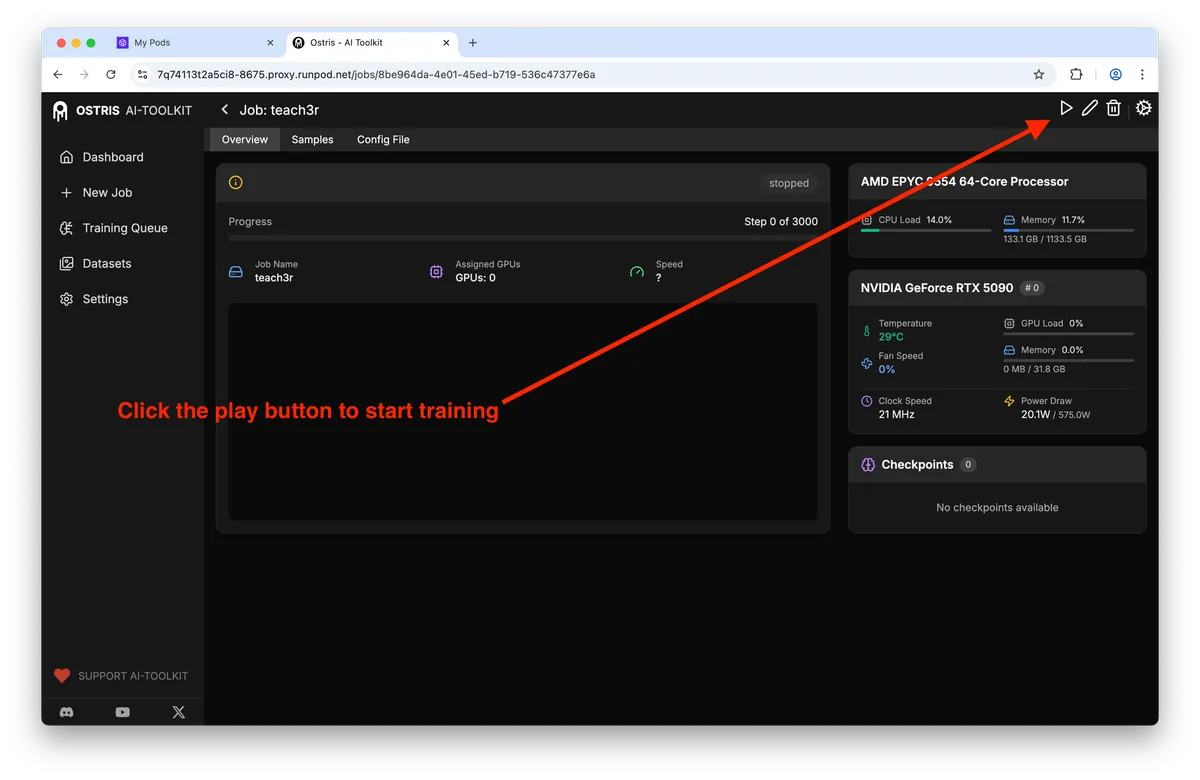Click 'Step 0 of 3000' text

point(781,222)
